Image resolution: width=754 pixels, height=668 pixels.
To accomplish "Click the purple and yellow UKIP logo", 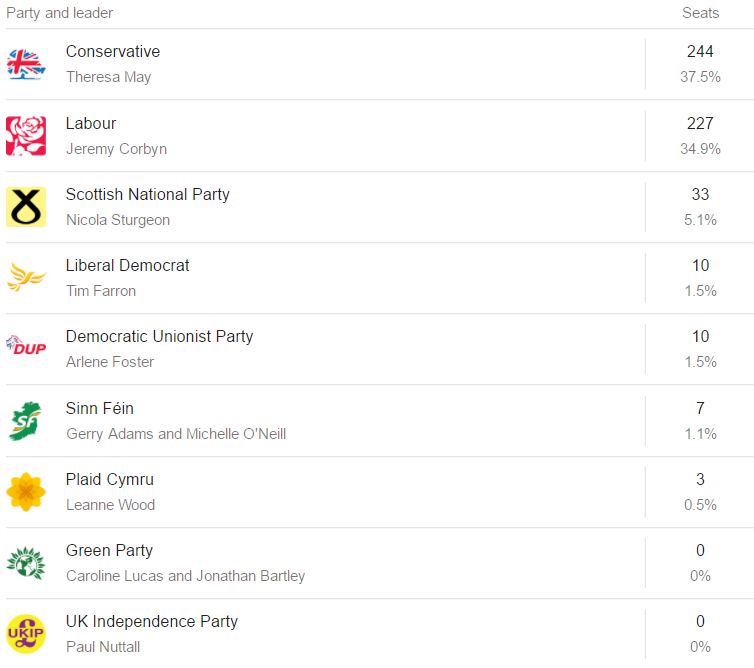I will click(x=26, y=634).
